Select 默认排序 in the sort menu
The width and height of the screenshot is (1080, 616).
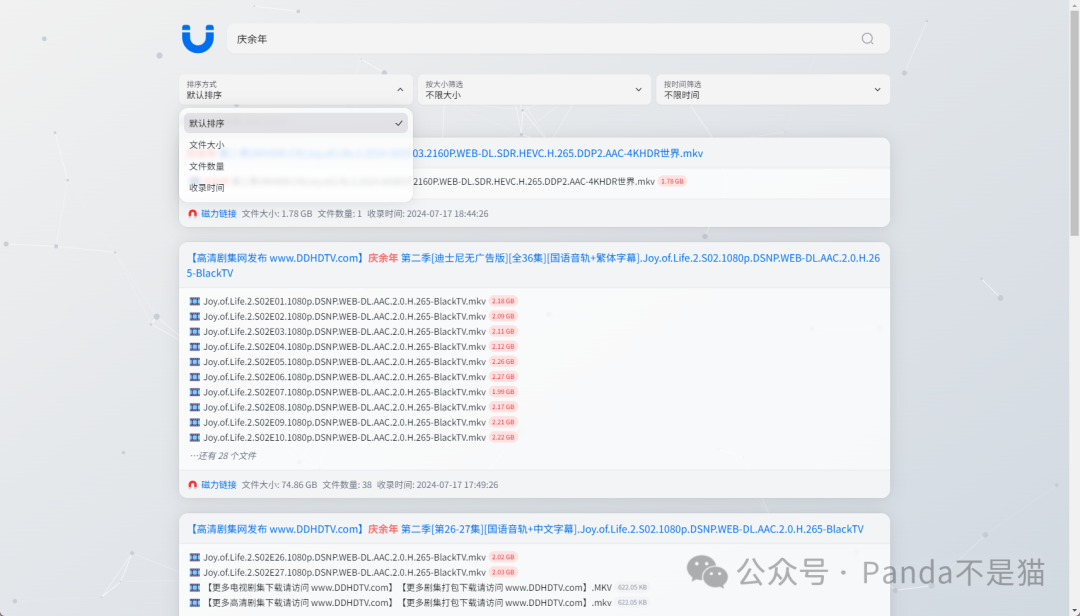tap(295, 123)
